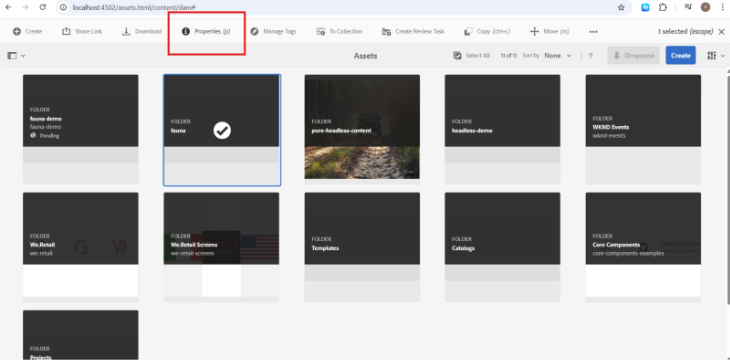730x360 pixels.
Task: Open the Templates folder card
Action: click(x=362, y=247)
